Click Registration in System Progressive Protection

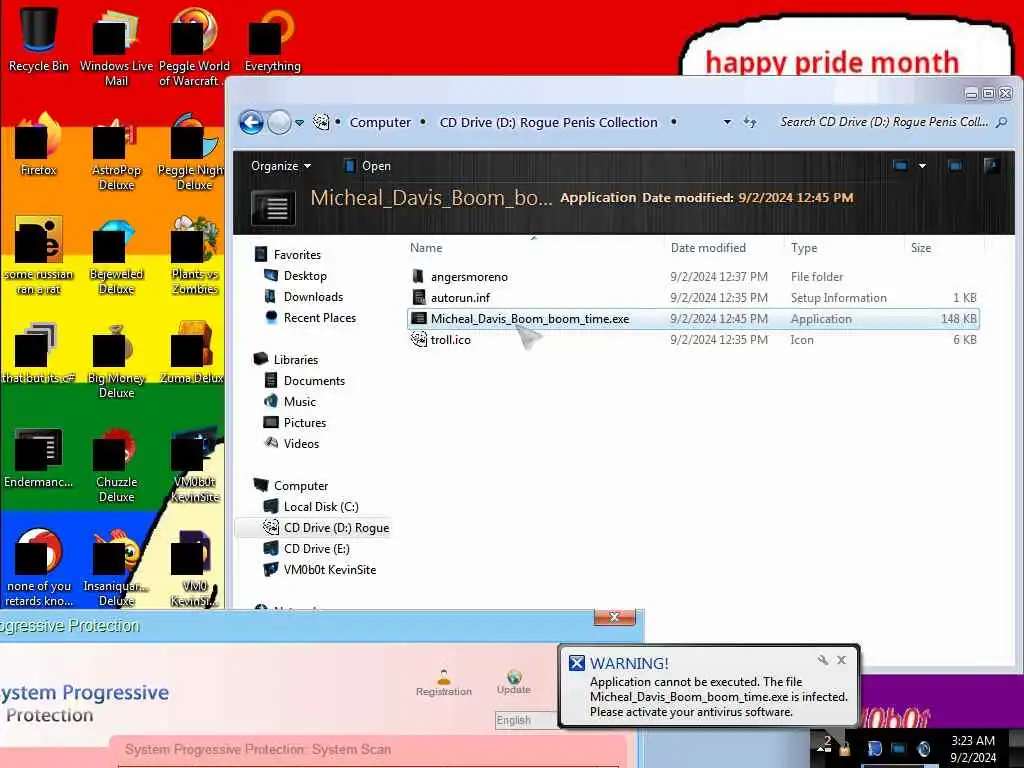(443, 683)
